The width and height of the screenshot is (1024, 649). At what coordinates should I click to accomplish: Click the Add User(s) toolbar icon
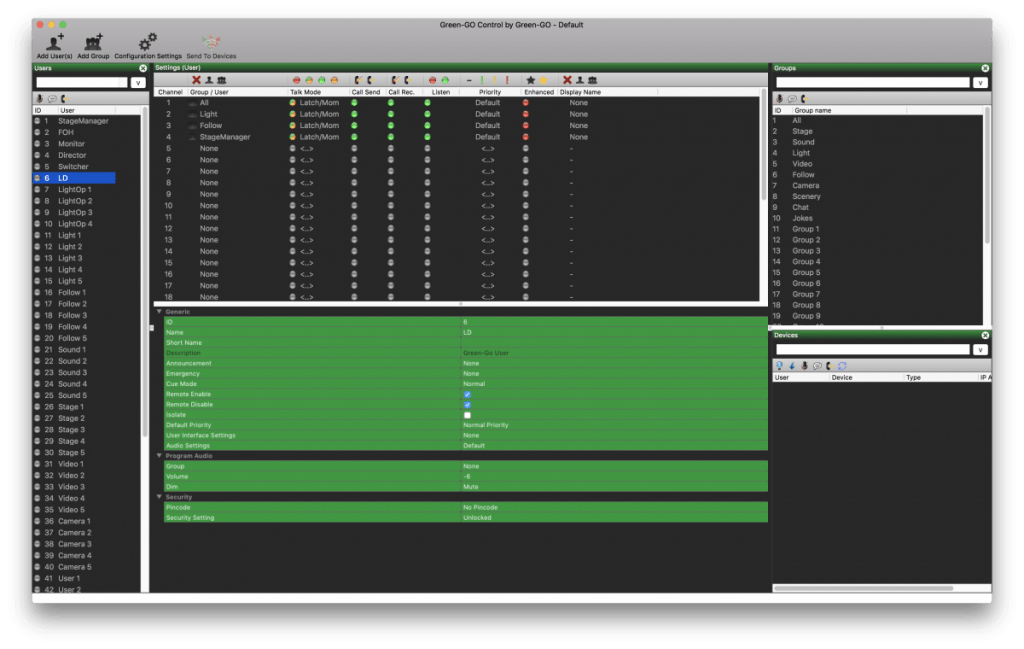click(54, 43)
